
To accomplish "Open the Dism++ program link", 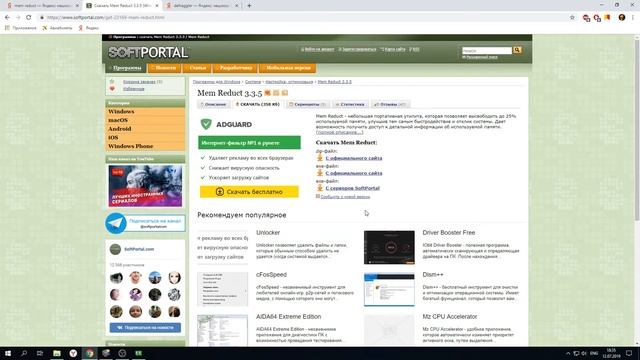I will (433, 275).
